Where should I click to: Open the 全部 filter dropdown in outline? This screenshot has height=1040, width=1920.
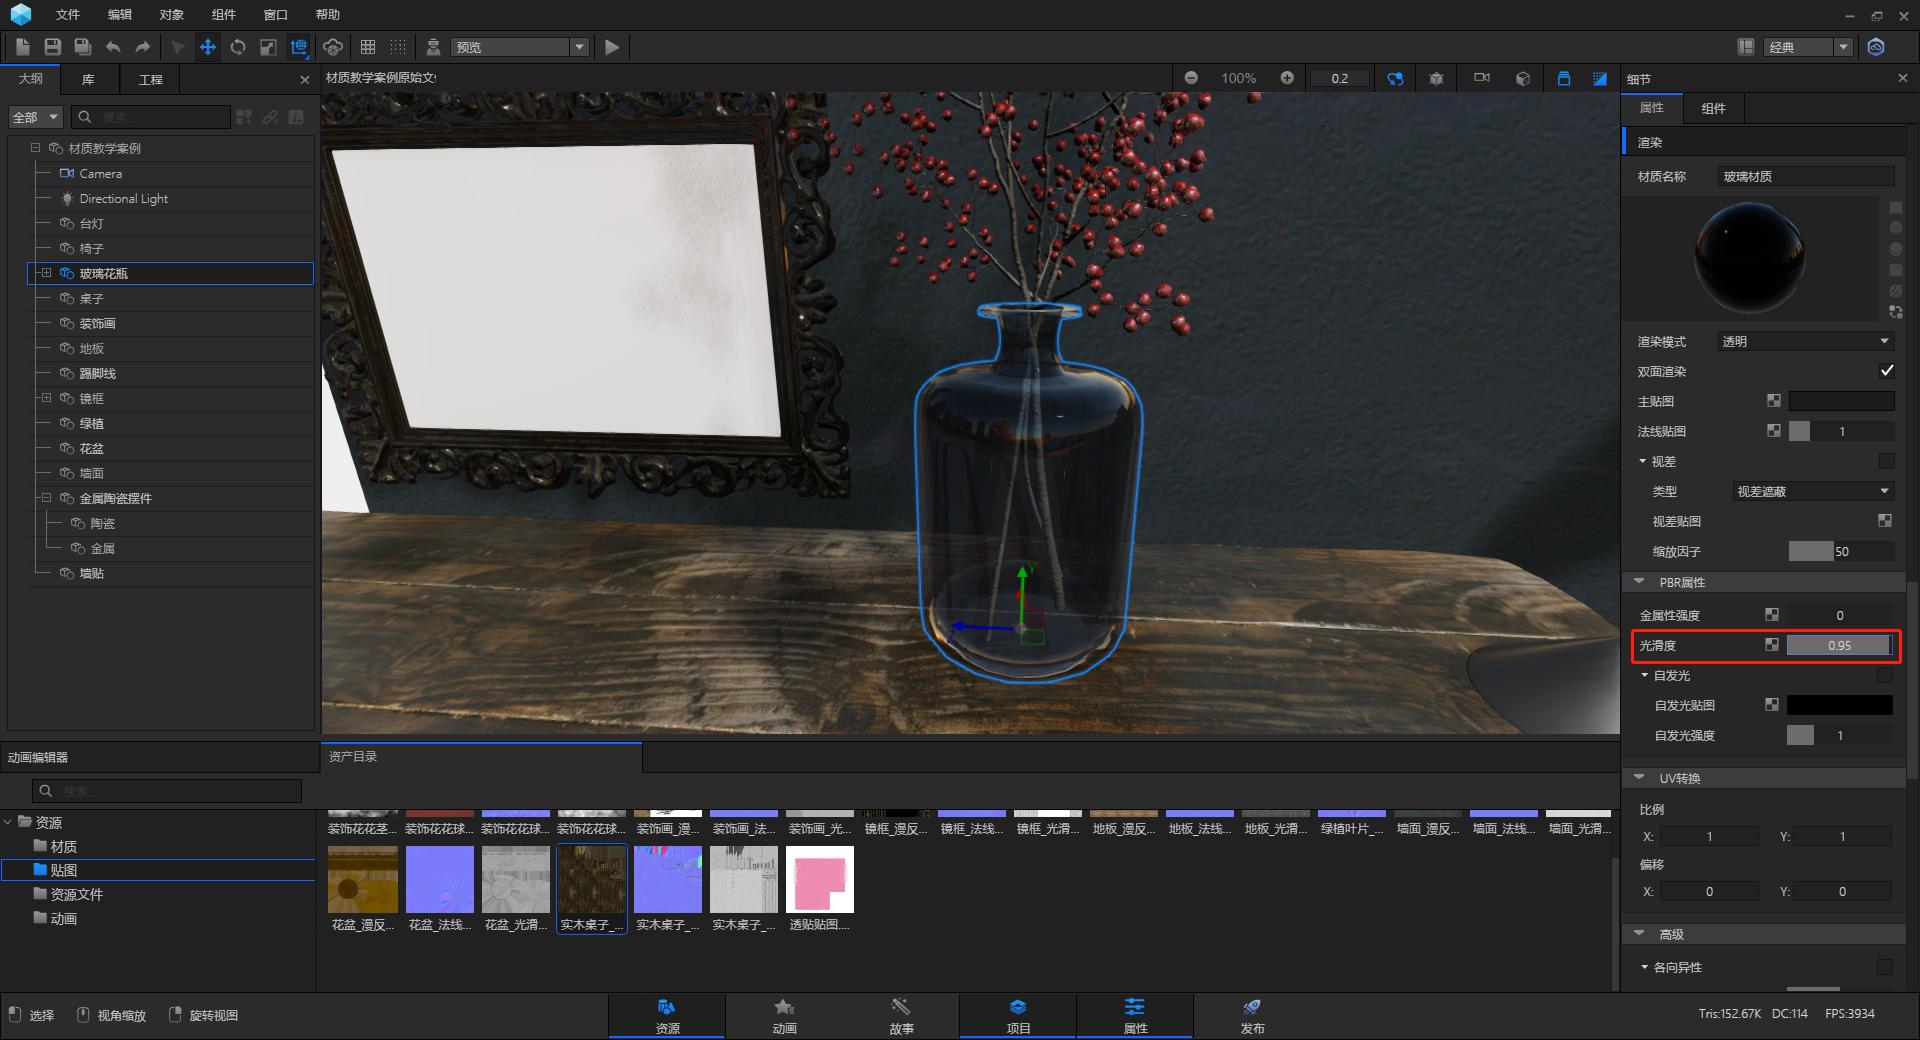[x=36, y=117]
